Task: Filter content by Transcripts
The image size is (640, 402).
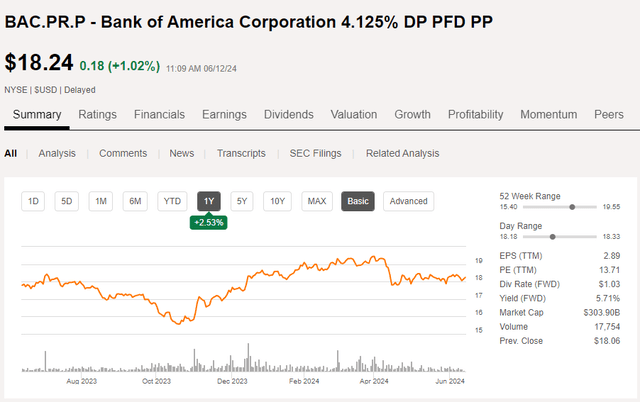Action: [241, 153]
